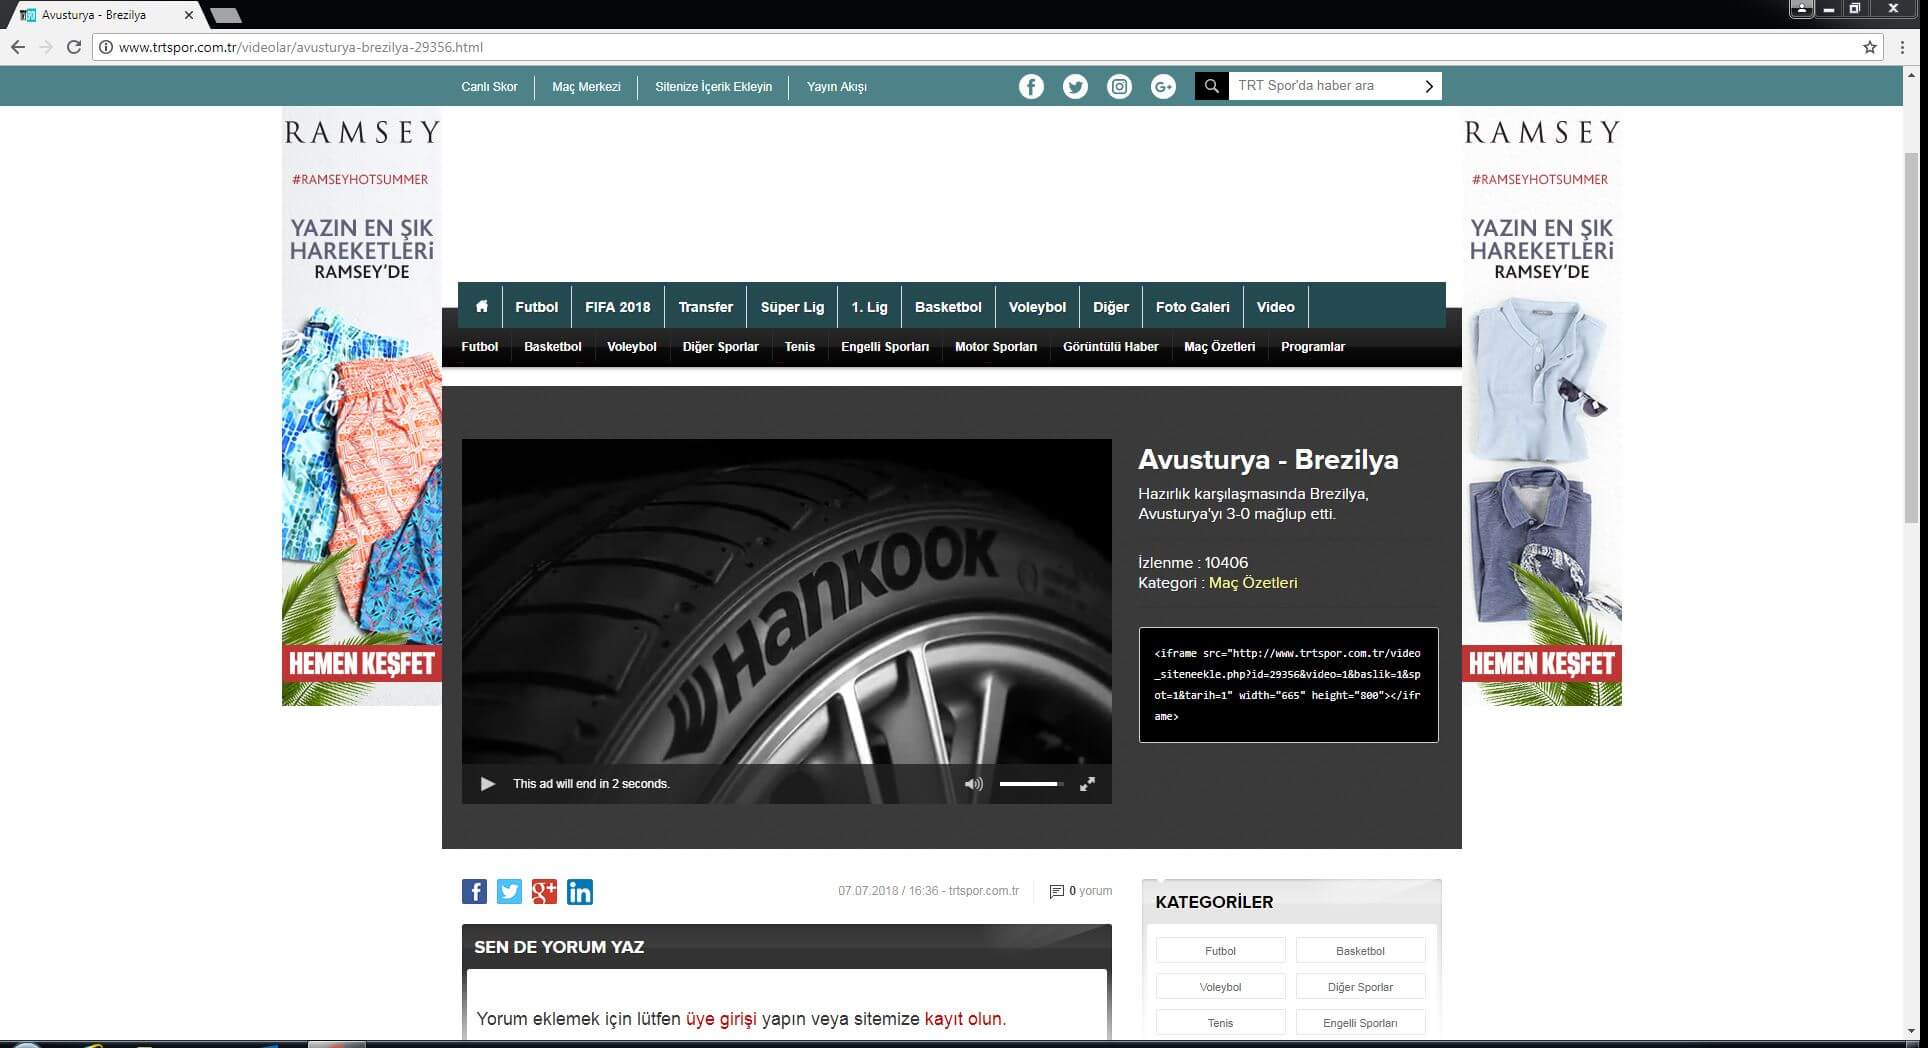Mute the video using speaker icon

[973, 784]
